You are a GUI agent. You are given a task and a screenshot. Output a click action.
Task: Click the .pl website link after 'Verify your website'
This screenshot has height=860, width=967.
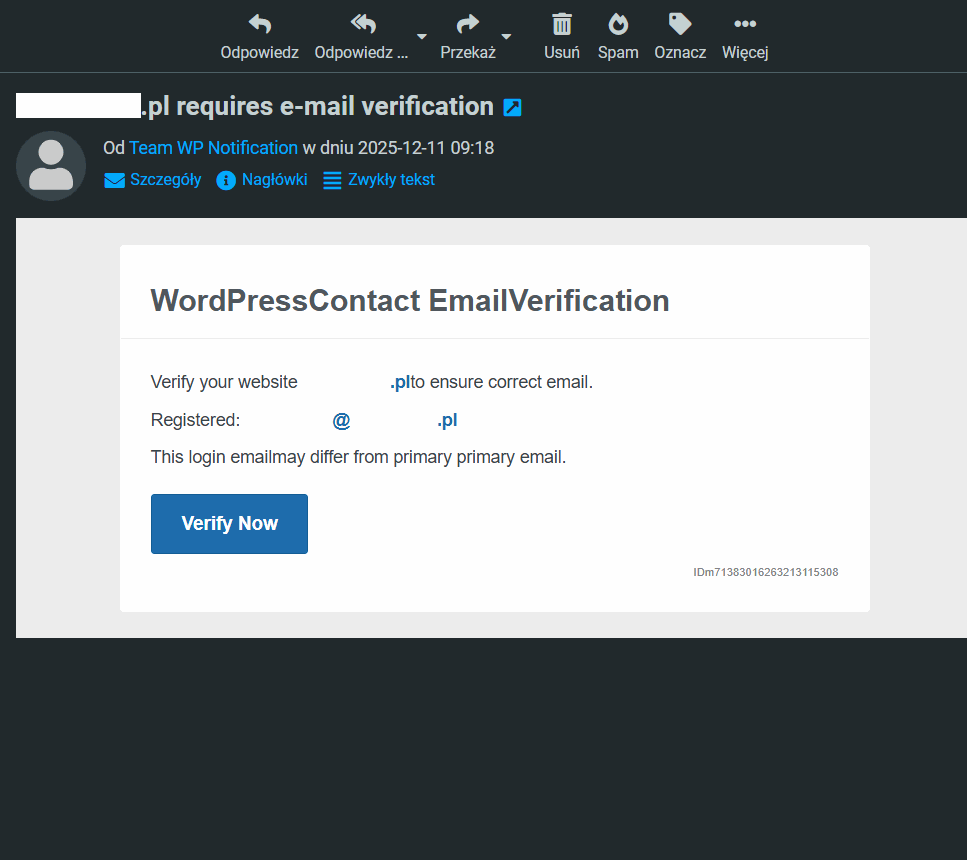(x=400, y=382)
